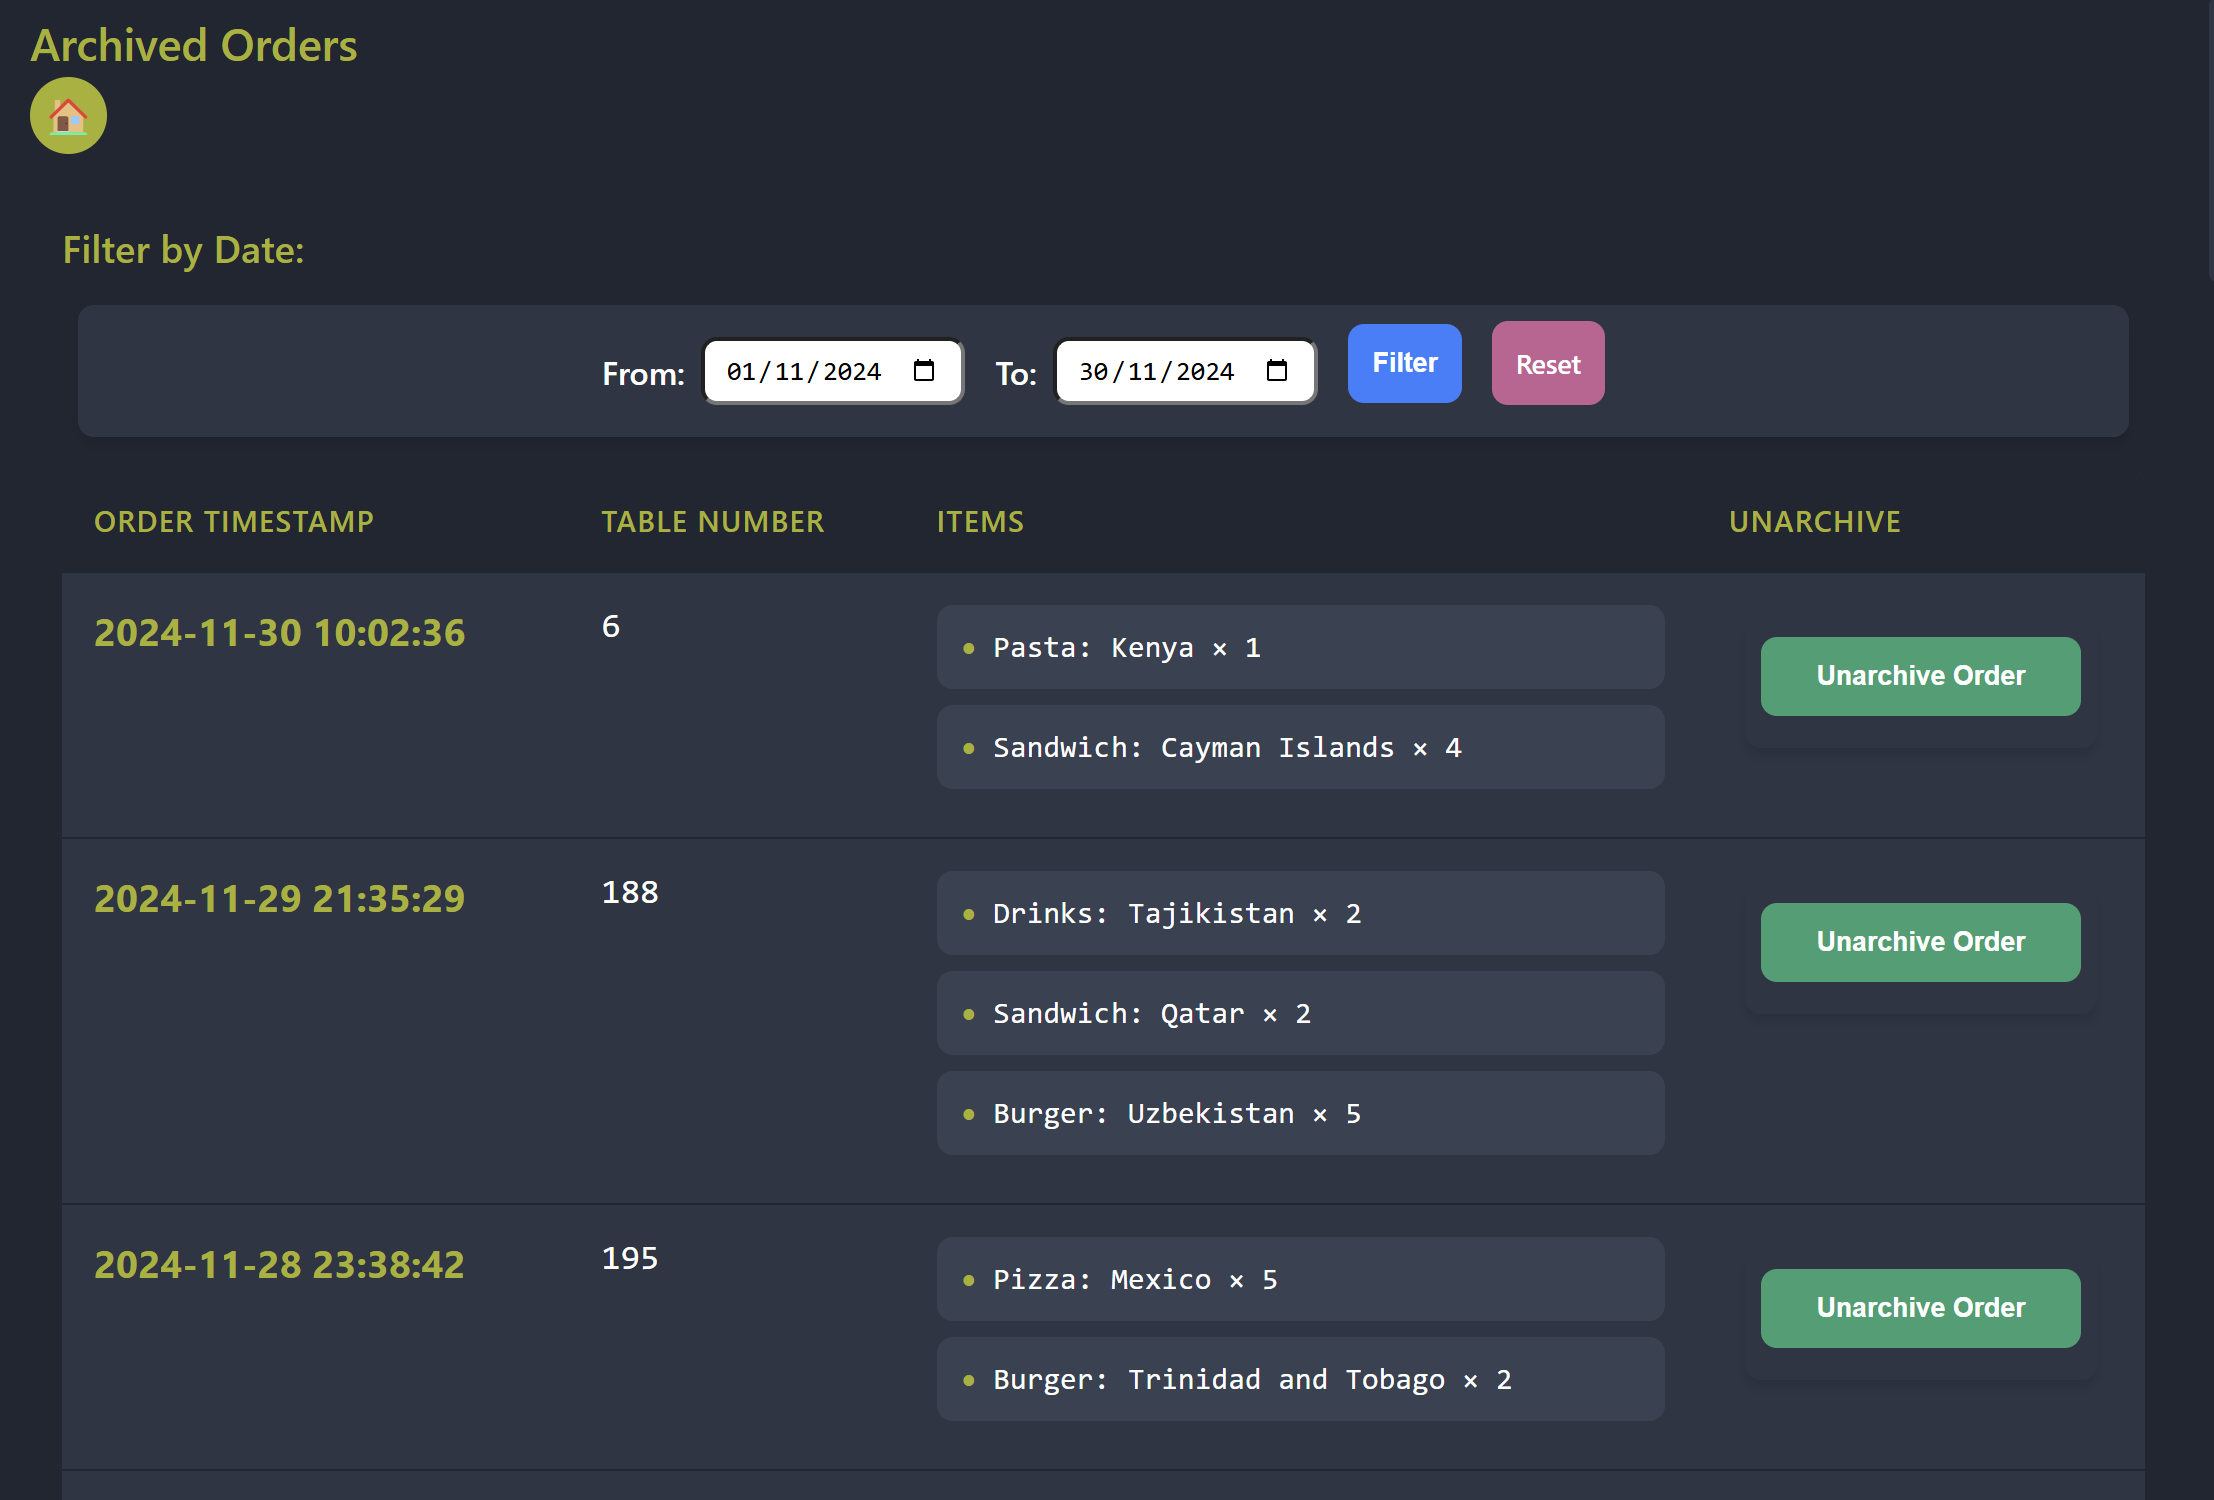Image resolution: width=2214 pixels, height=1500 pixels.
Task: Select the Burger: Uzbekistan item entry
Action: pyautogui.click(x=1300, y=1113)
